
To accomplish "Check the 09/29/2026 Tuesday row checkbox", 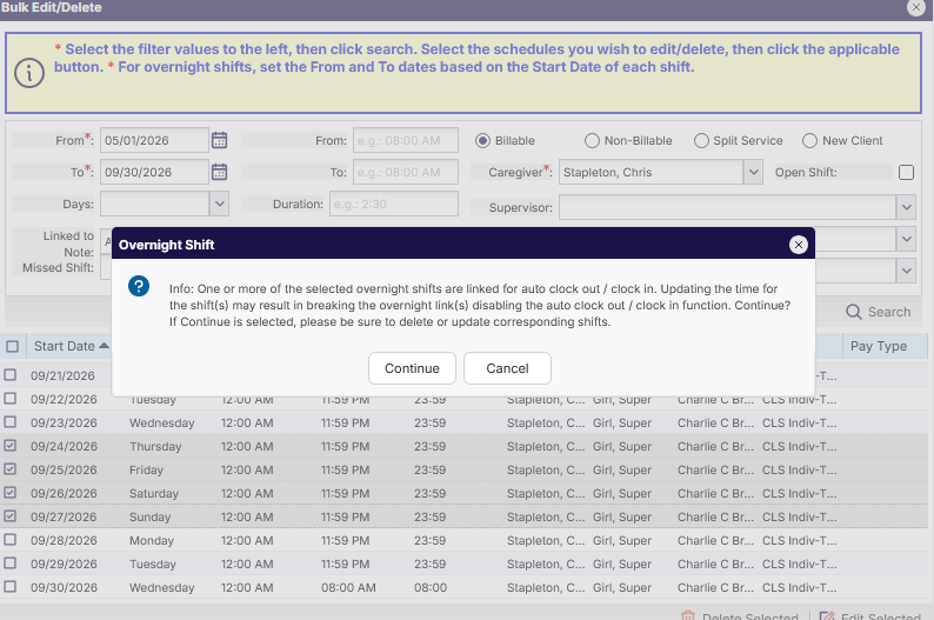I will point(10,563).
